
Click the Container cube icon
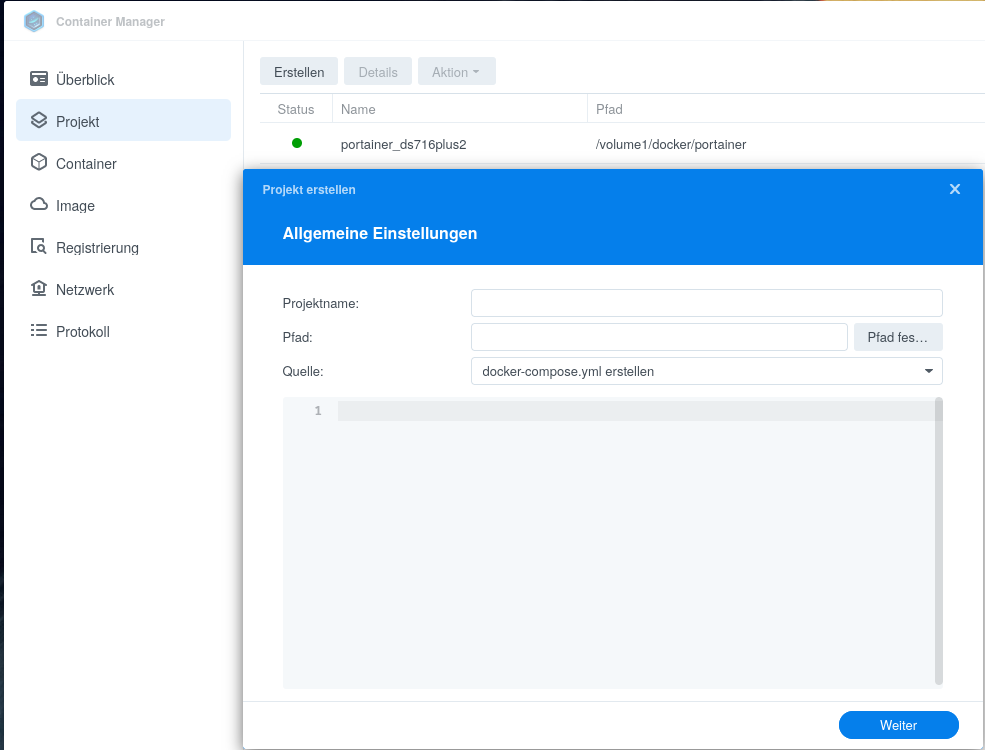(39, 162)
